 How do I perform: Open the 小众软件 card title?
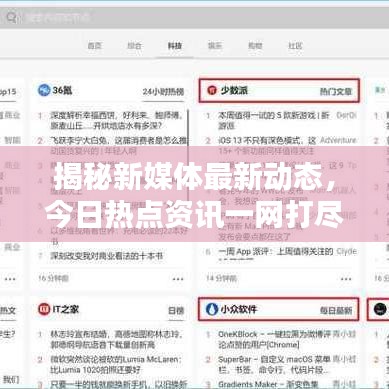coord(238,309)
